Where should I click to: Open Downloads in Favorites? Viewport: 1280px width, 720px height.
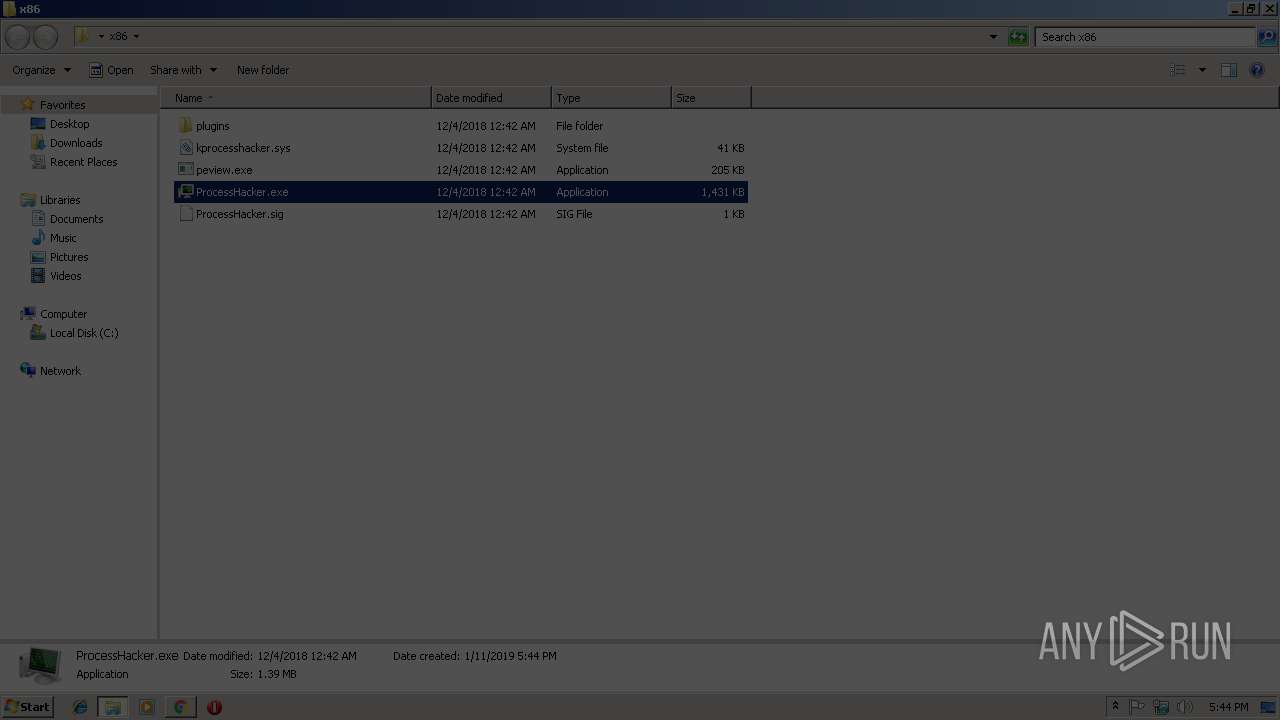76,143
